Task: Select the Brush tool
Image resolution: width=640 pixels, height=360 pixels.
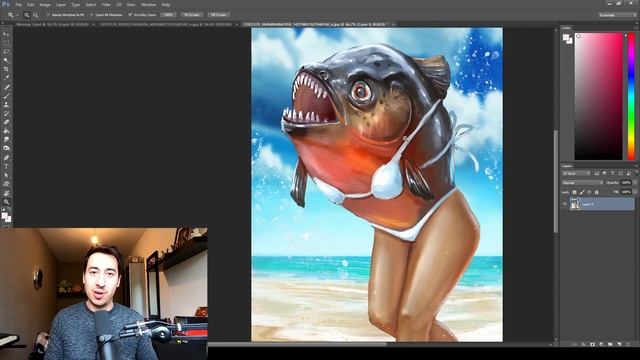Action: (x=6, y=96)
